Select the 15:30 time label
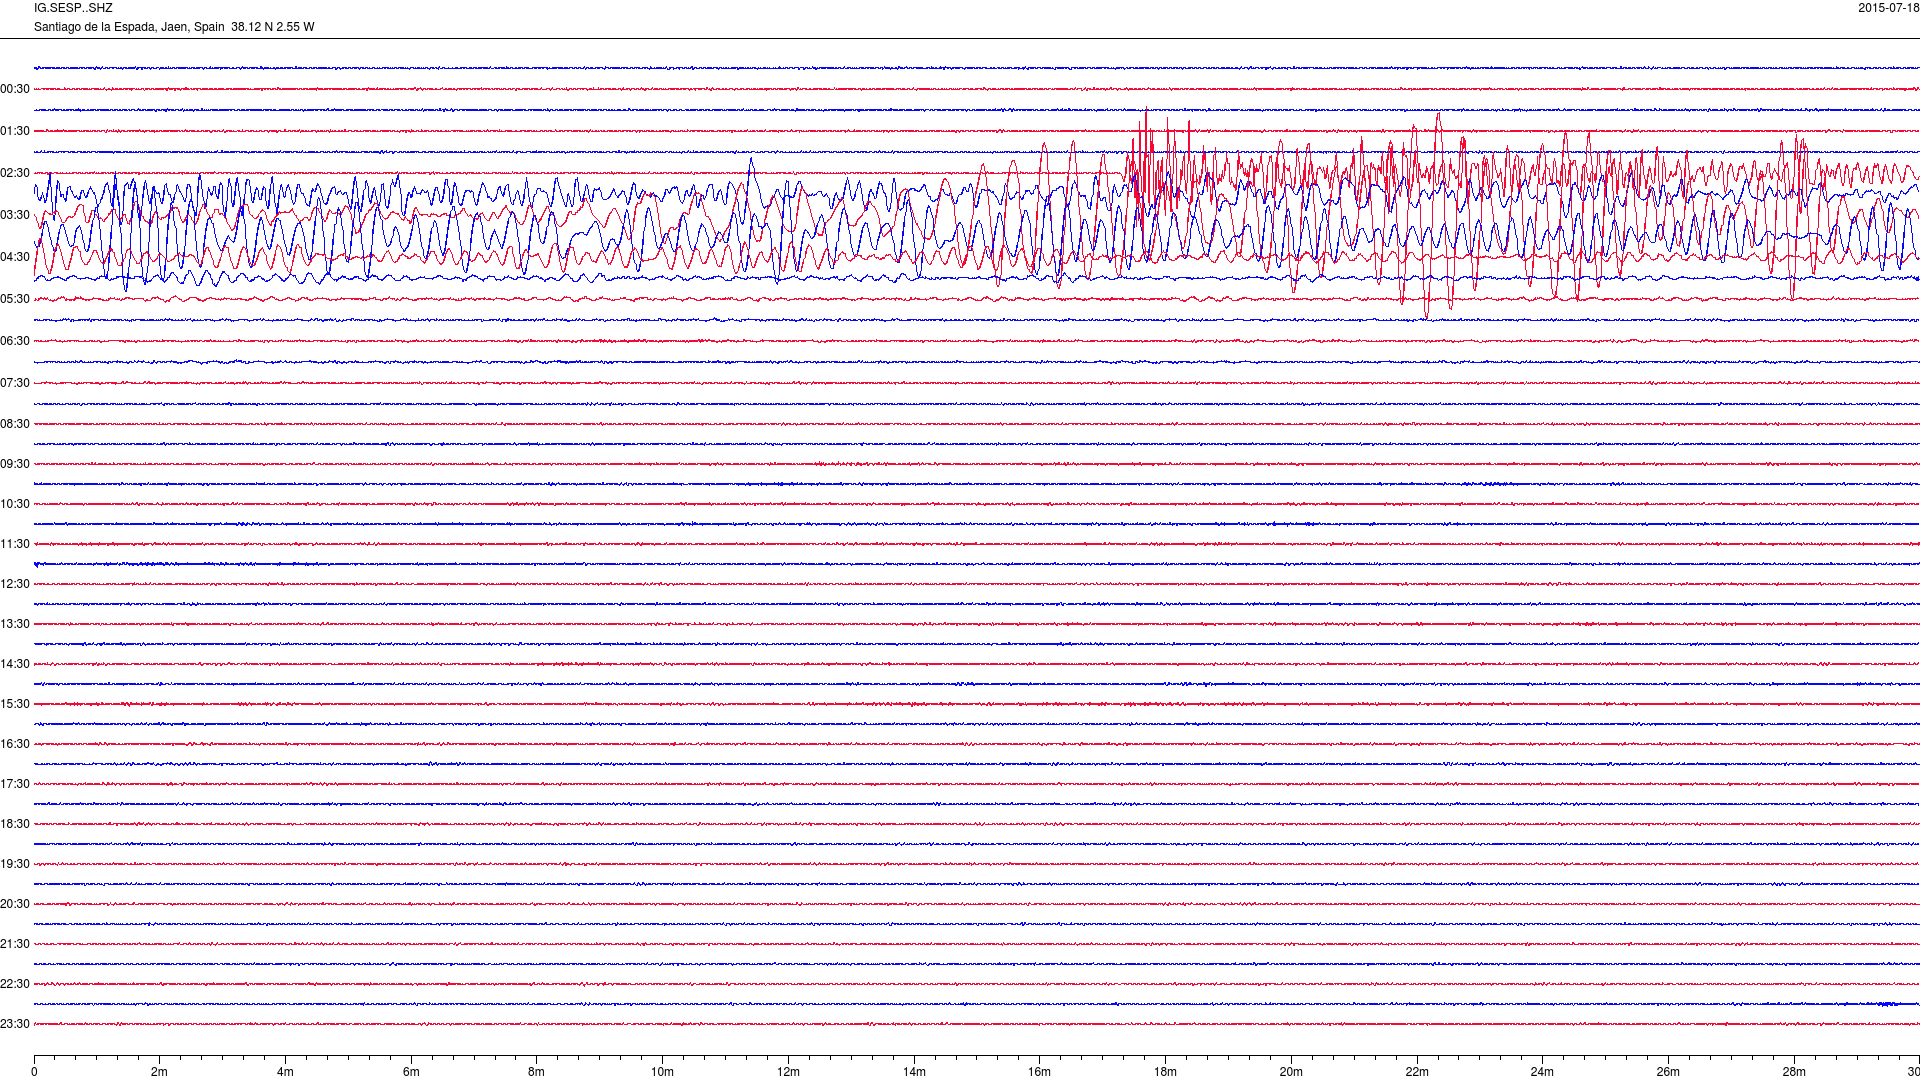Image resolution: width=1920 pixels, height=1080 pixels. click(x=15, y=704)
